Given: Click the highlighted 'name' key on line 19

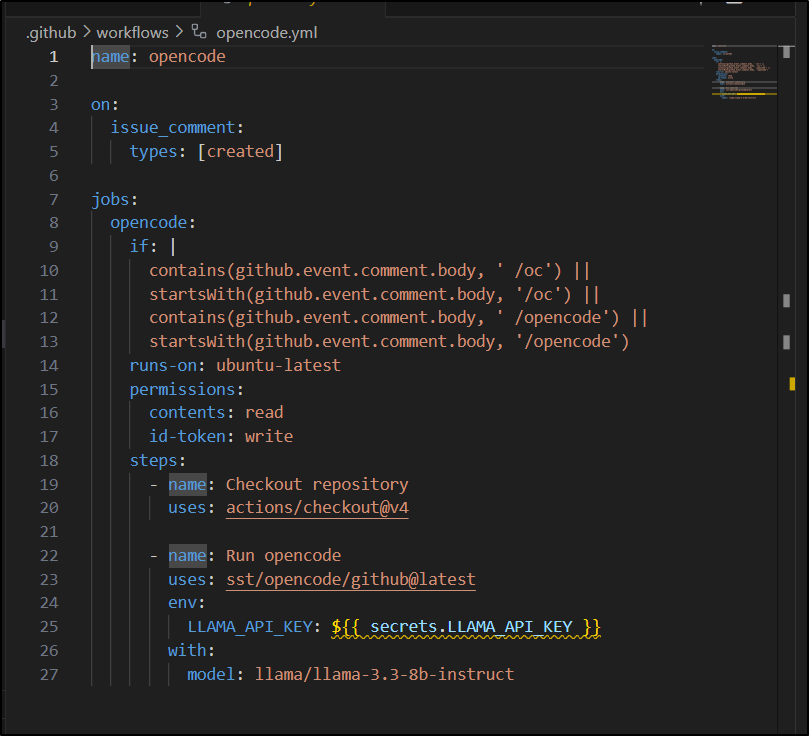Looking at the screenshot, I should pos(187,484).
